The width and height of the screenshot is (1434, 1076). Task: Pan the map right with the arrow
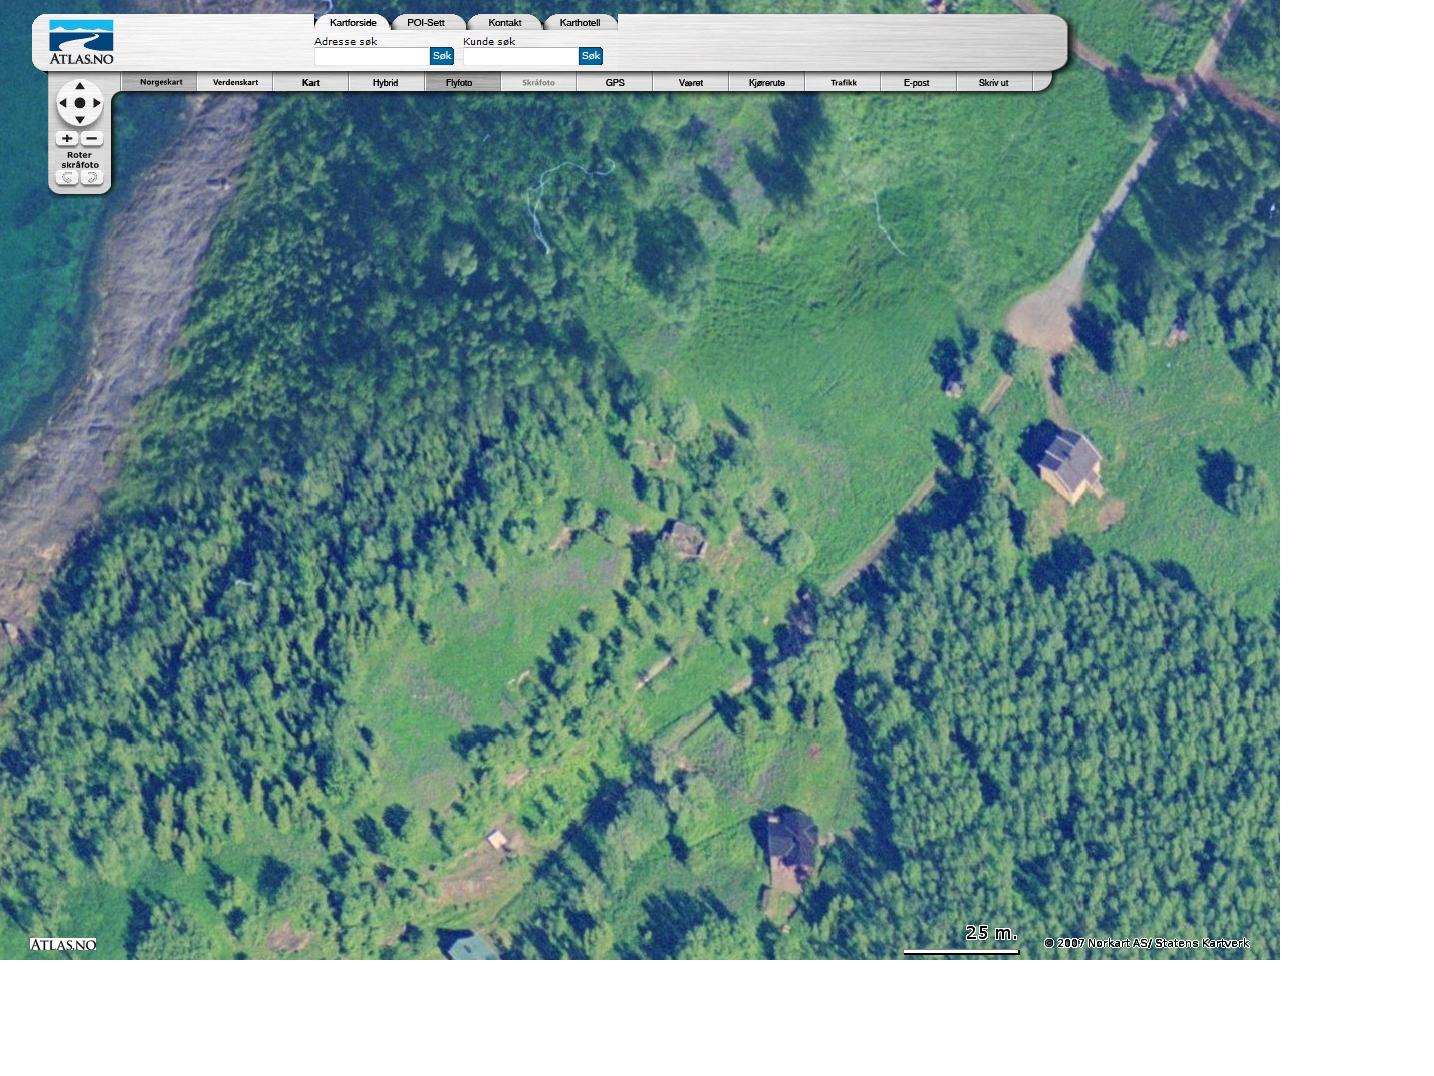tap(97, 103)
